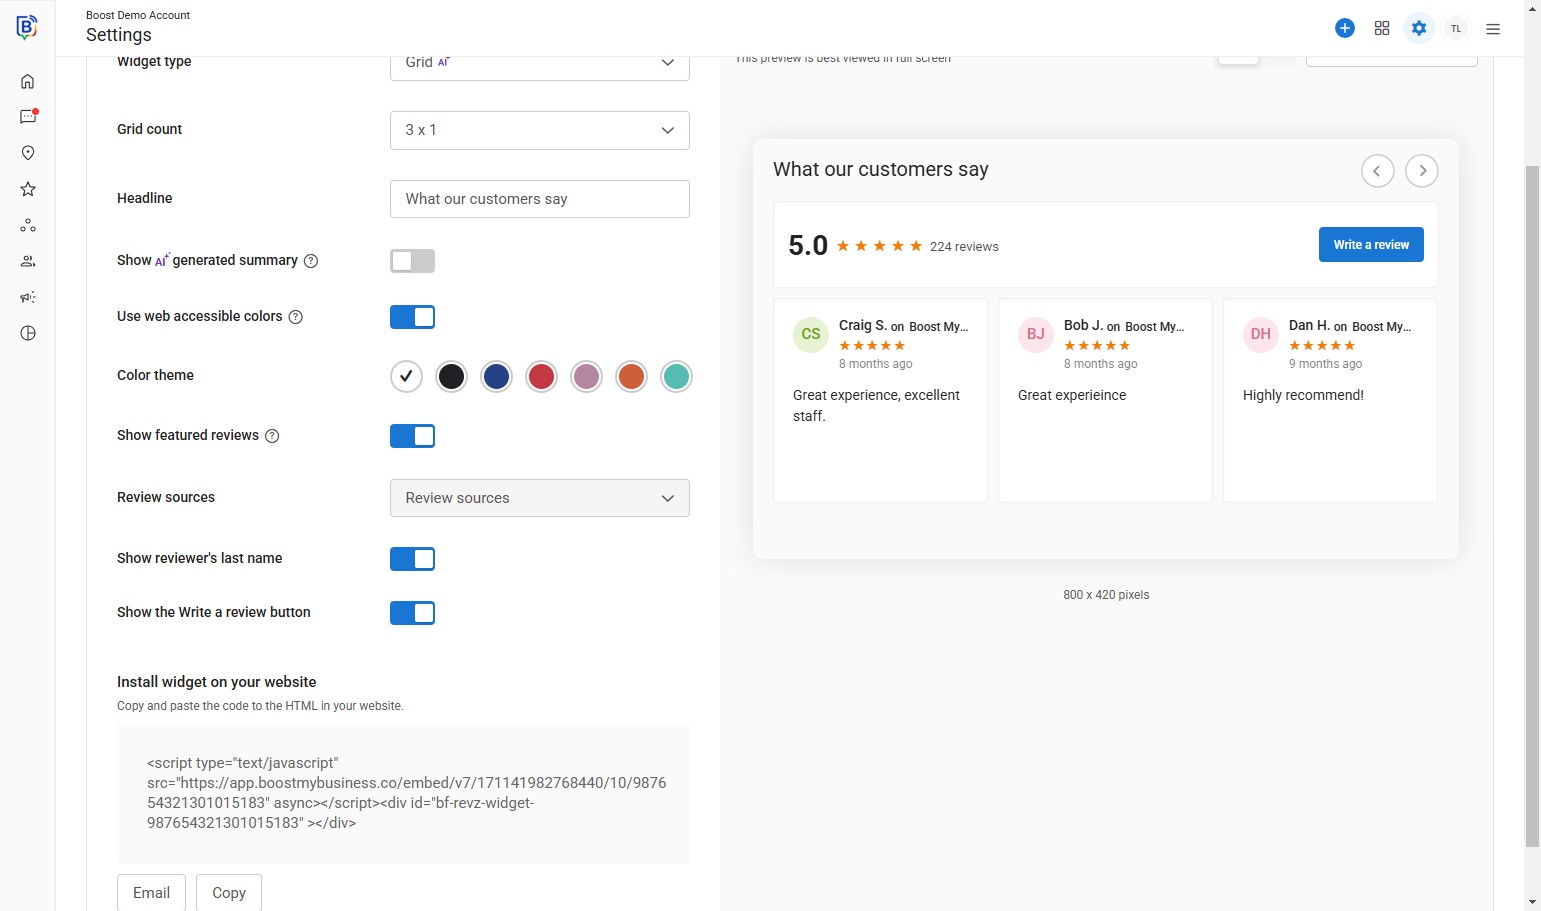Click the Copy code button
This screenshot has height=911, width=1541.
(x=229, y=892)
